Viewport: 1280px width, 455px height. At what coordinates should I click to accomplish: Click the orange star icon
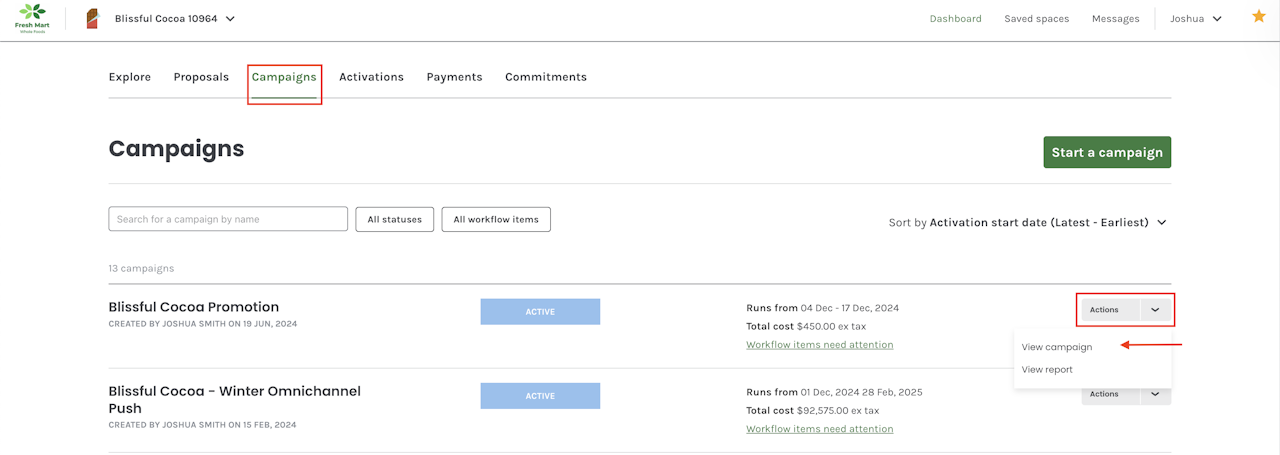point(1258,17)
